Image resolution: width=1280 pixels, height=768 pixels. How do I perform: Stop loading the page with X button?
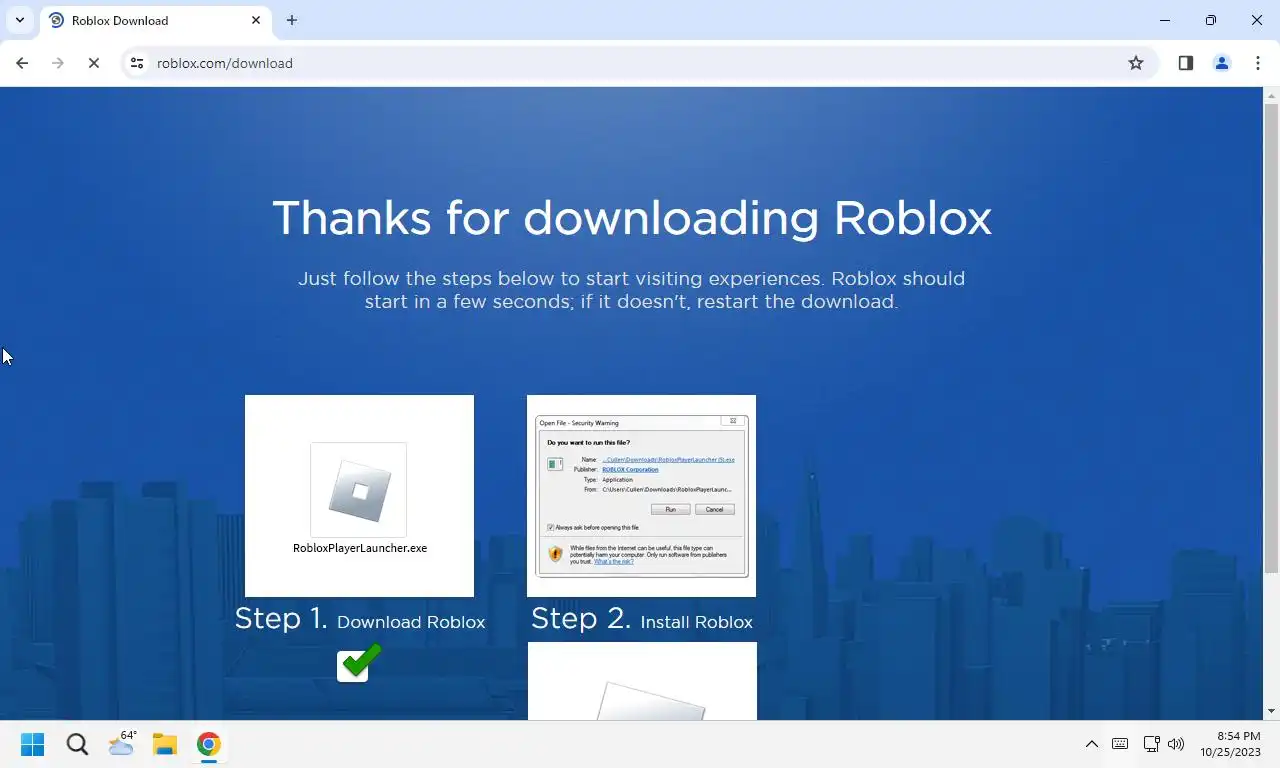pos(93,63)
